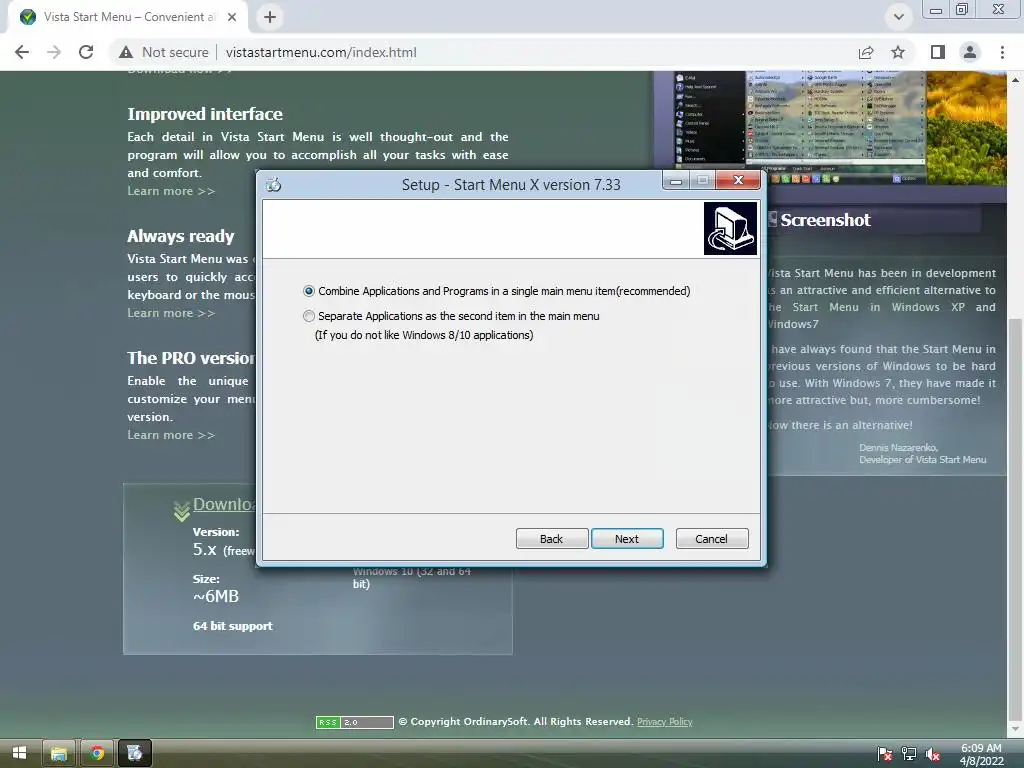
Task: Open the Windows Start button
Action: [x=19, y=753]
